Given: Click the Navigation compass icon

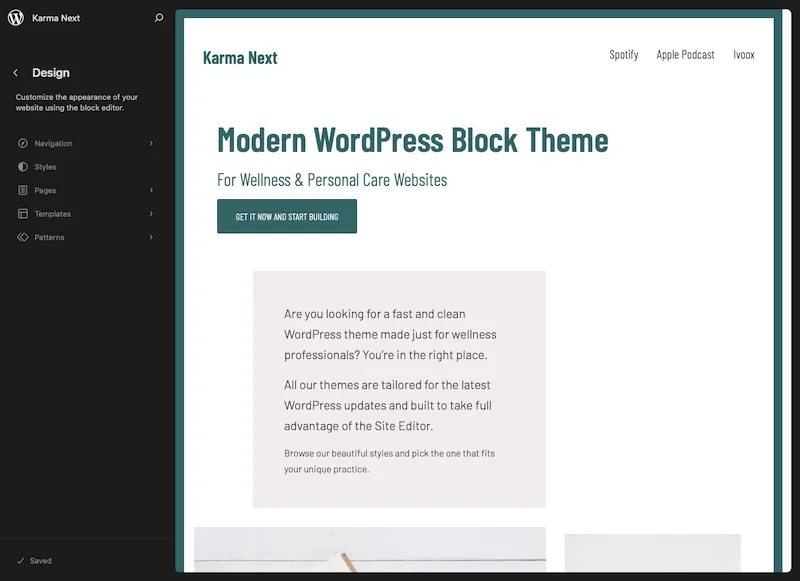Looking at the screenshot, I should point(23,143).
